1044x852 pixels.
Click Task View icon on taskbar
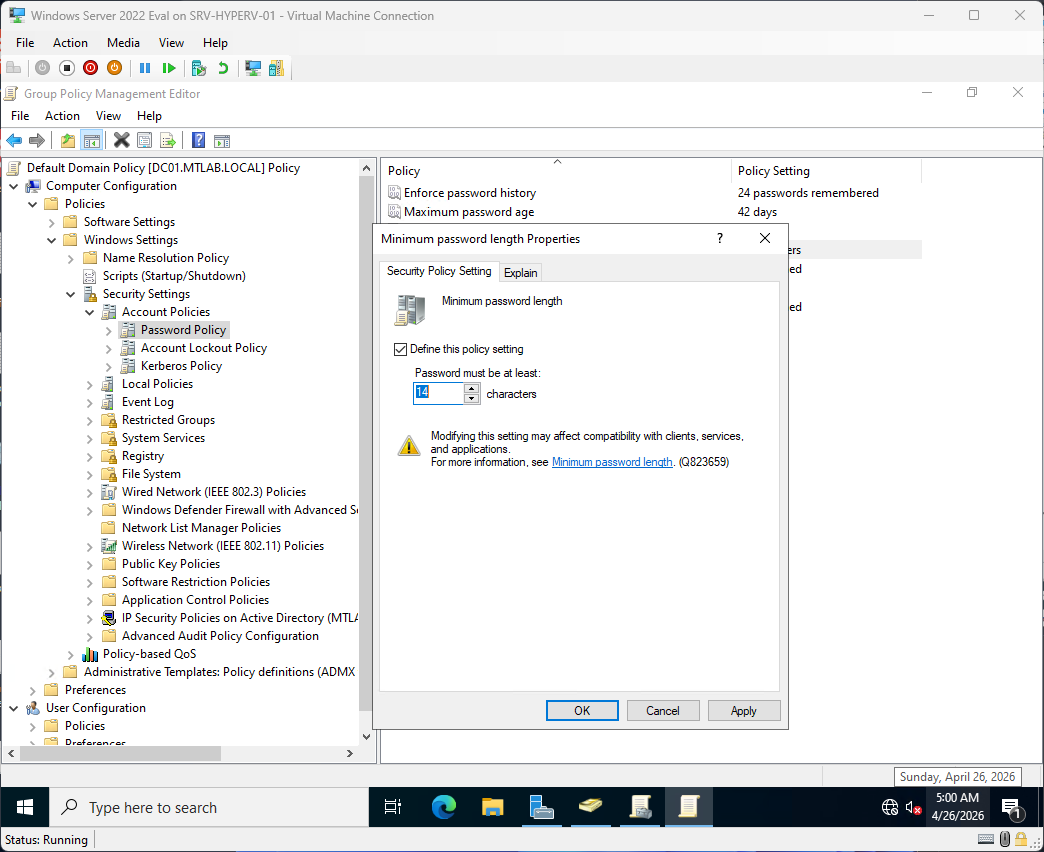point(393,807)
